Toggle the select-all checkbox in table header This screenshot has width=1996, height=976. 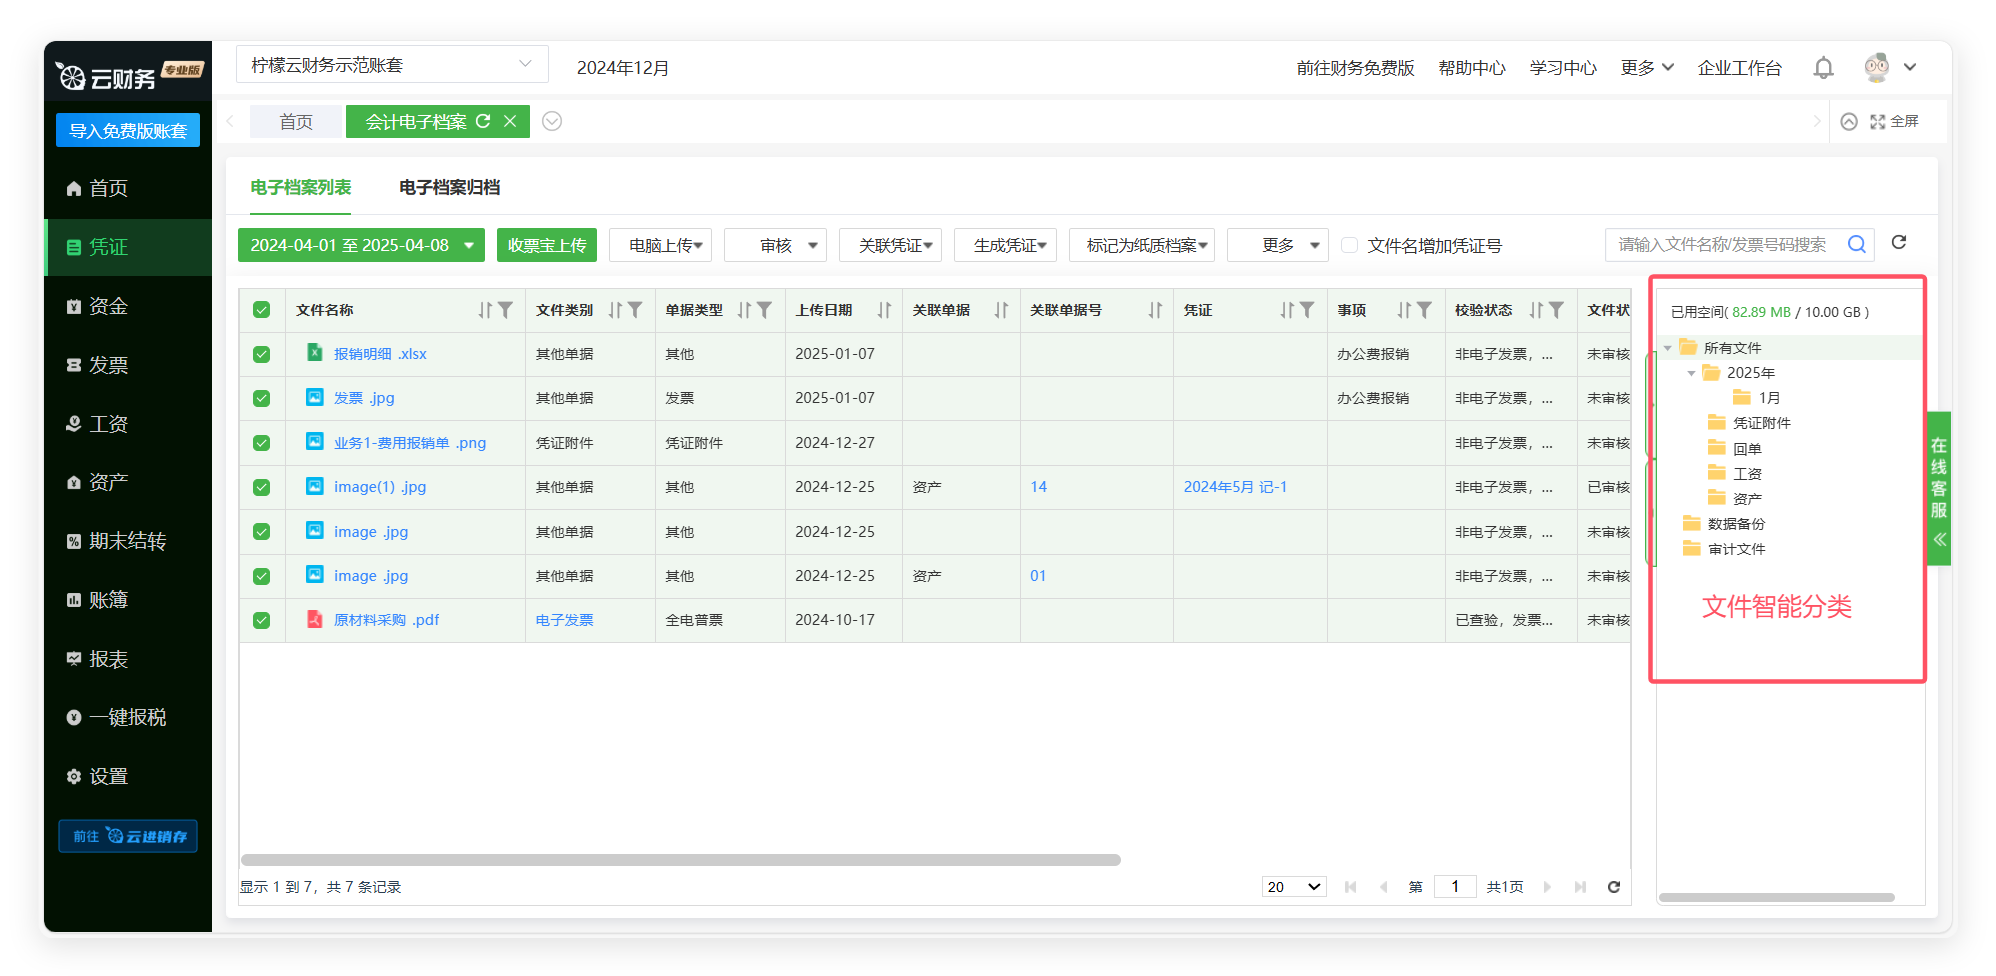(x=262, y=310)
